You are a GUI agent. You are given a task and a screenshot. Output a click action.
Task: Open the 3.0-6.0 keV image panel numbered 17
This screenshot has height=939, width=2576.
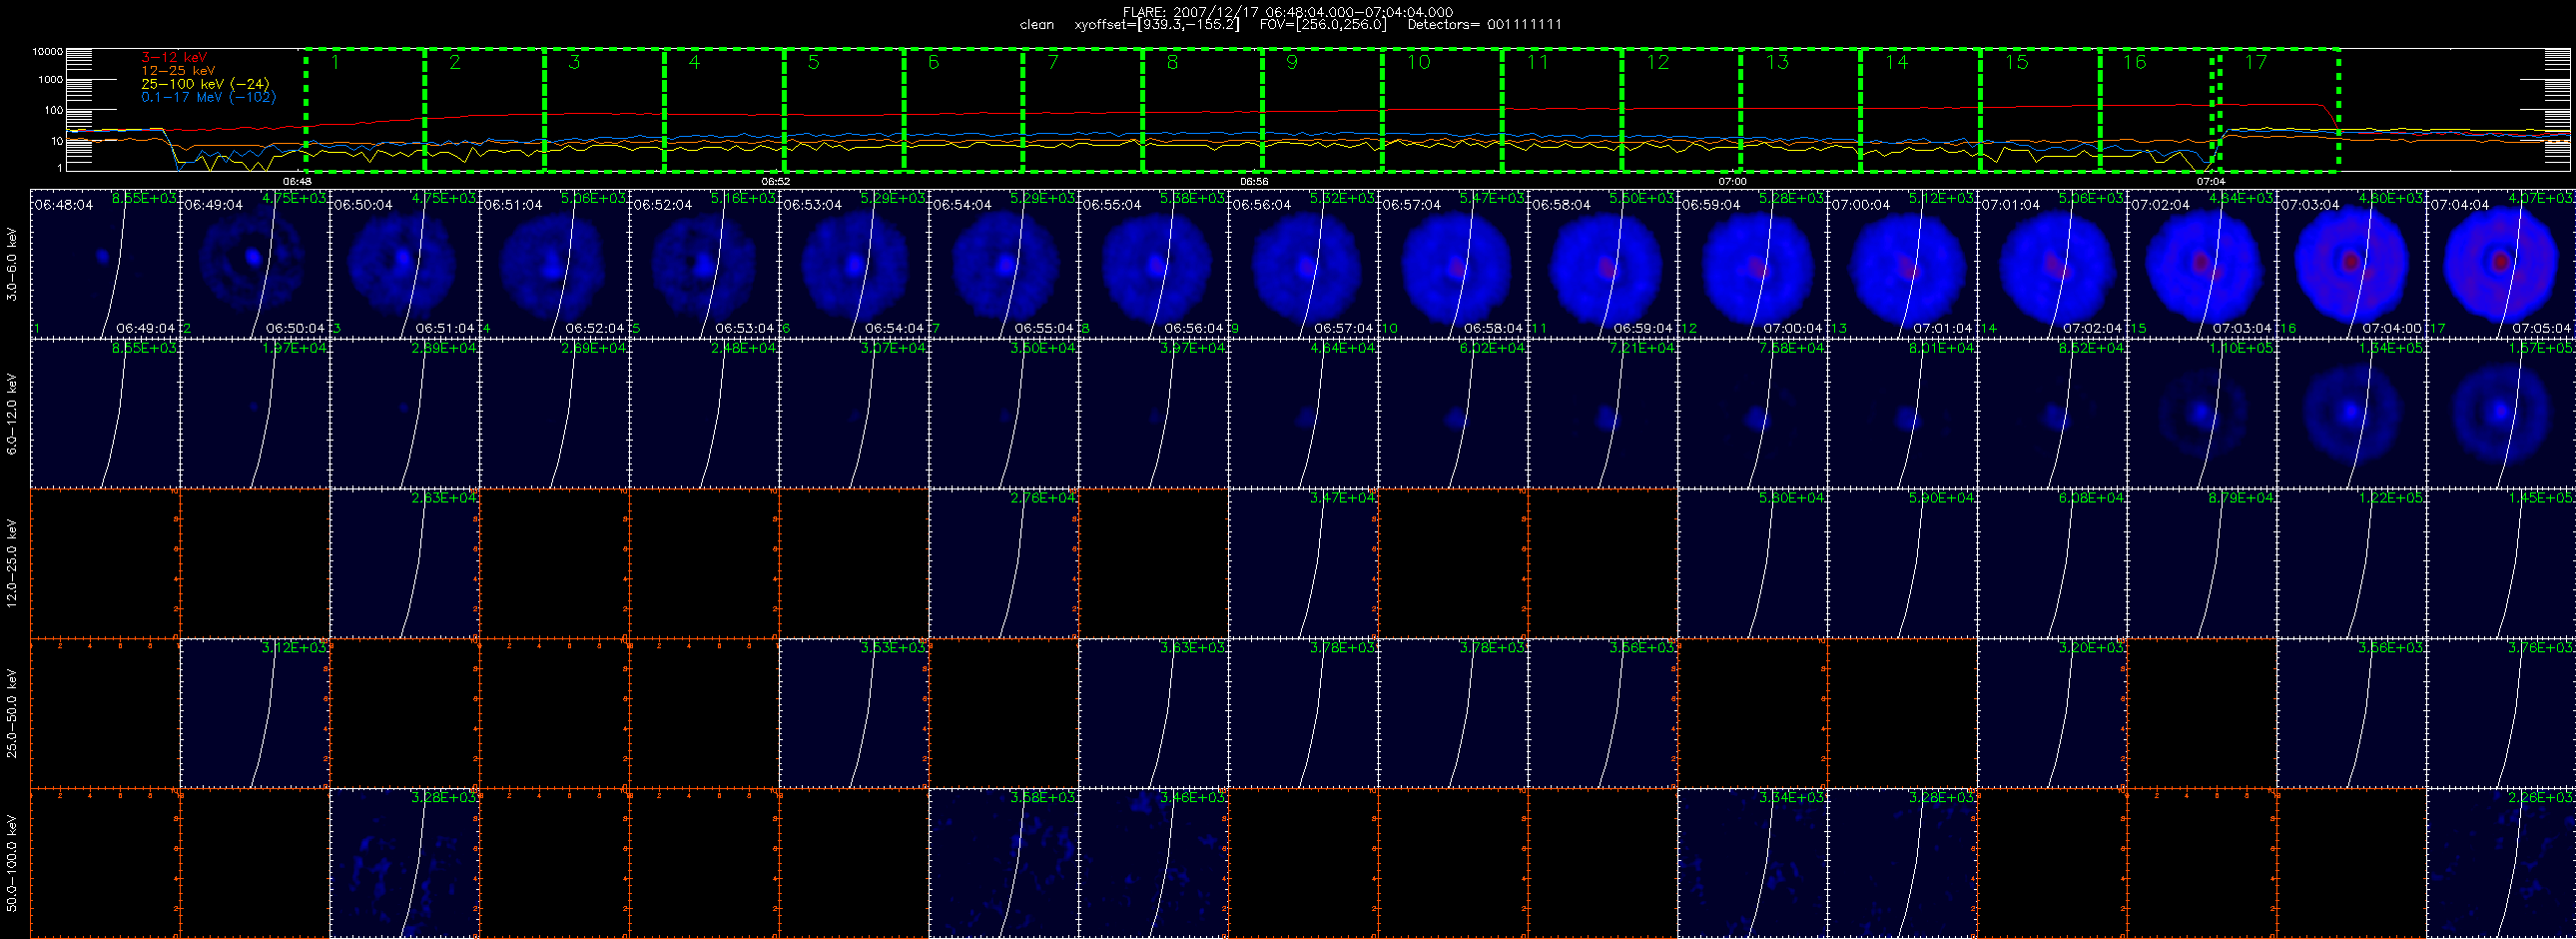click(2501, 264)
